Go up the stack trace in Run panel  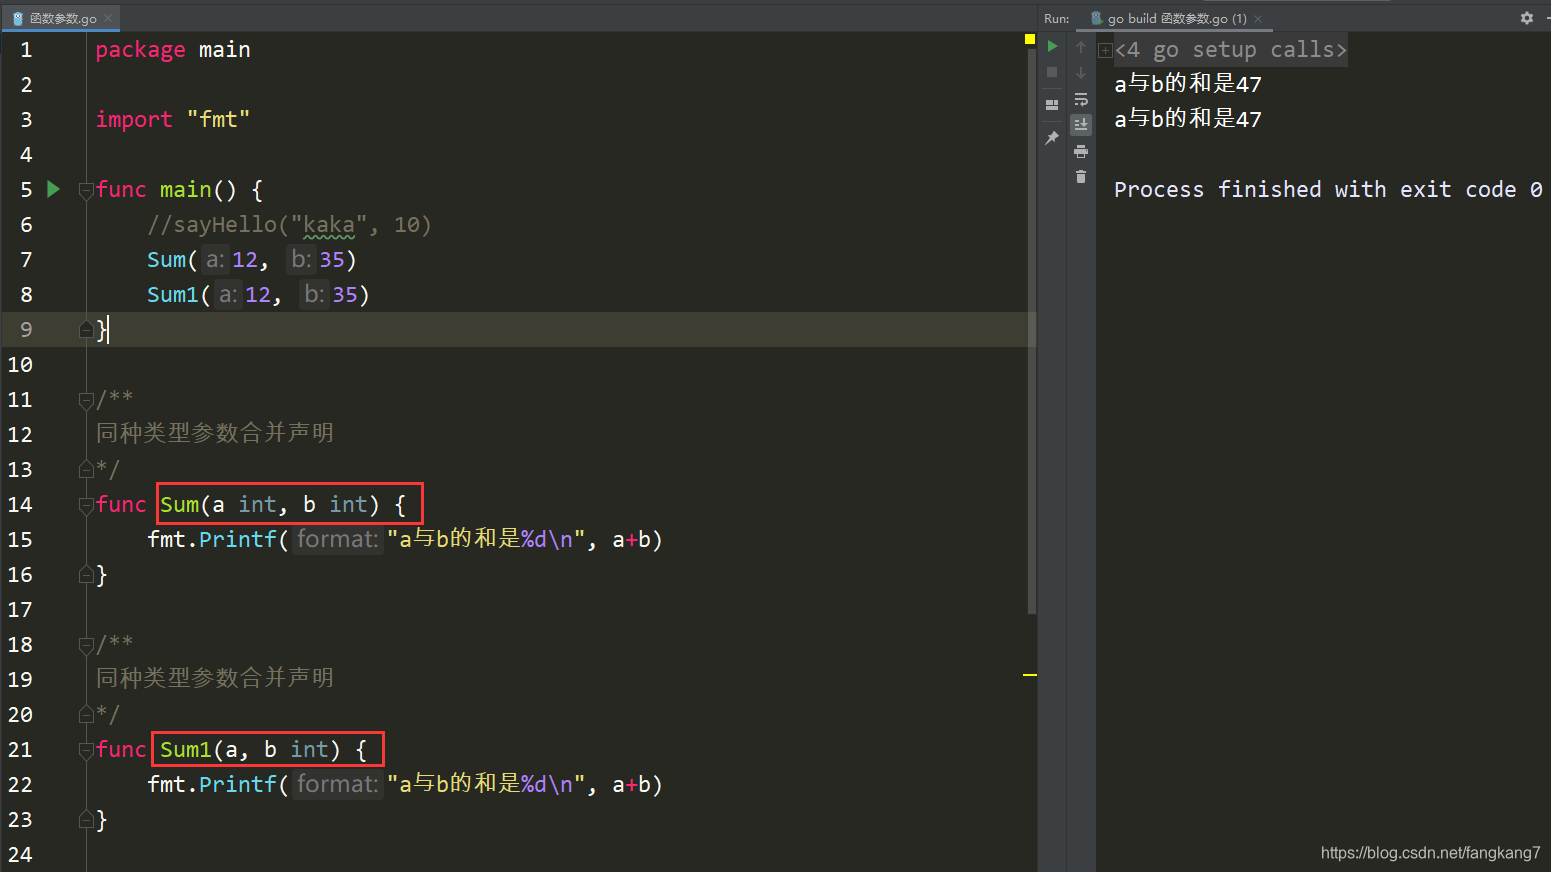[x=1081, y=47]
